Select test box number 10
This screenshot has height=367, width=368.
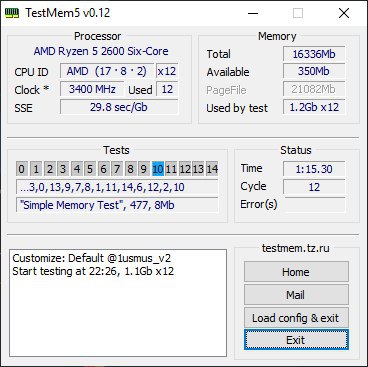pos(158,169)
